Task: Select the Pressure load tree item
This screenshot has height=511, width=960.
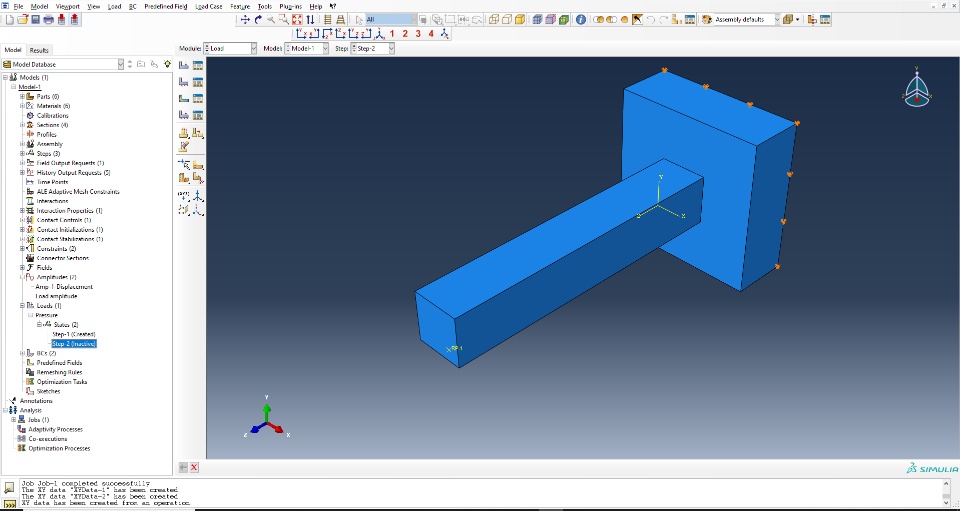Action: point(47,315)
